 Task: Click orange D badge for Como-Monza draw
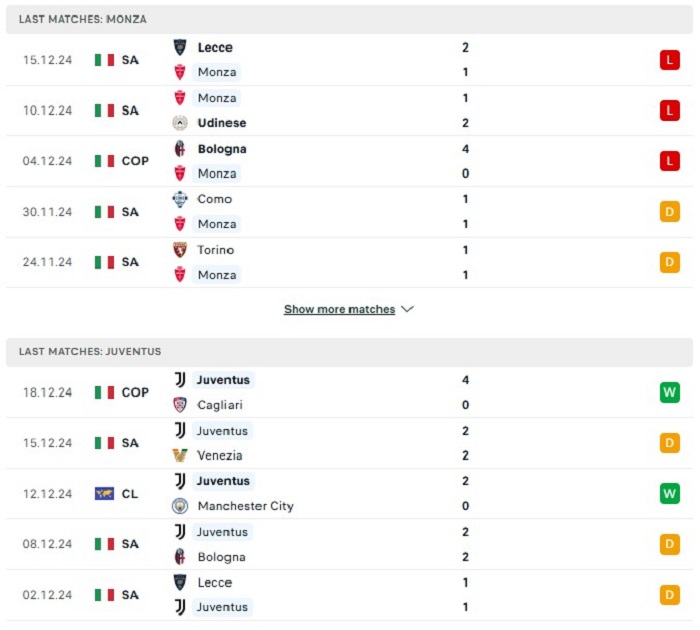(670, 212)
